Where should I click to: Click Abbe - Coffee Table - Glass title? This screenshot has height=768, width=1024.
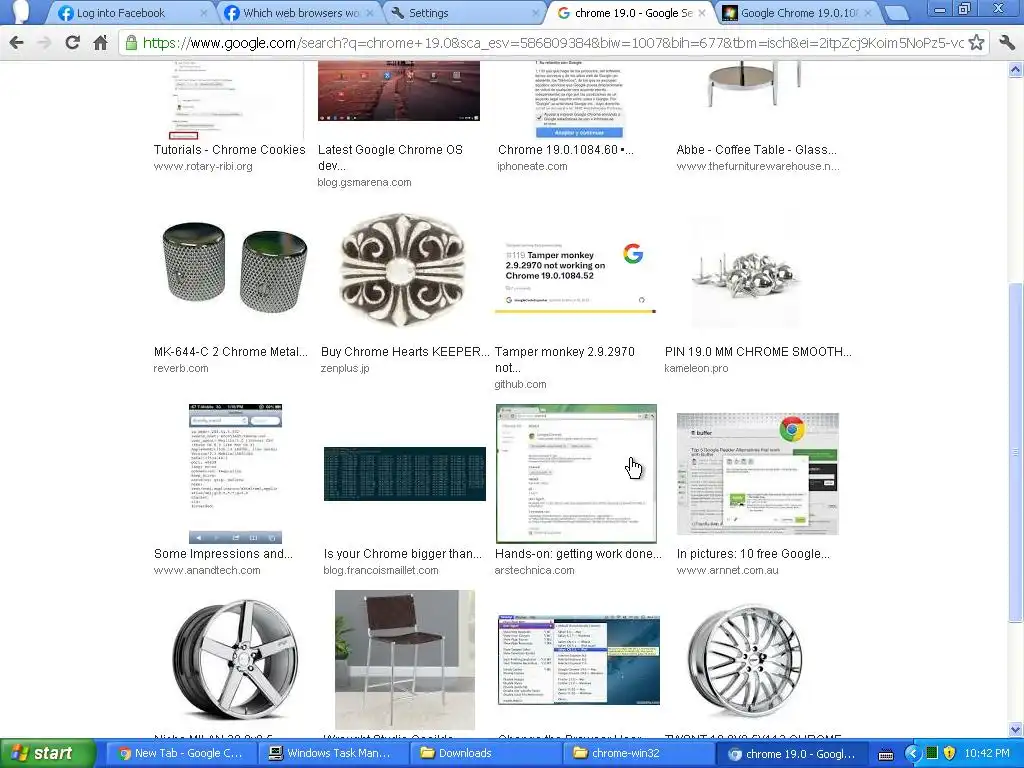pos(756,150)
